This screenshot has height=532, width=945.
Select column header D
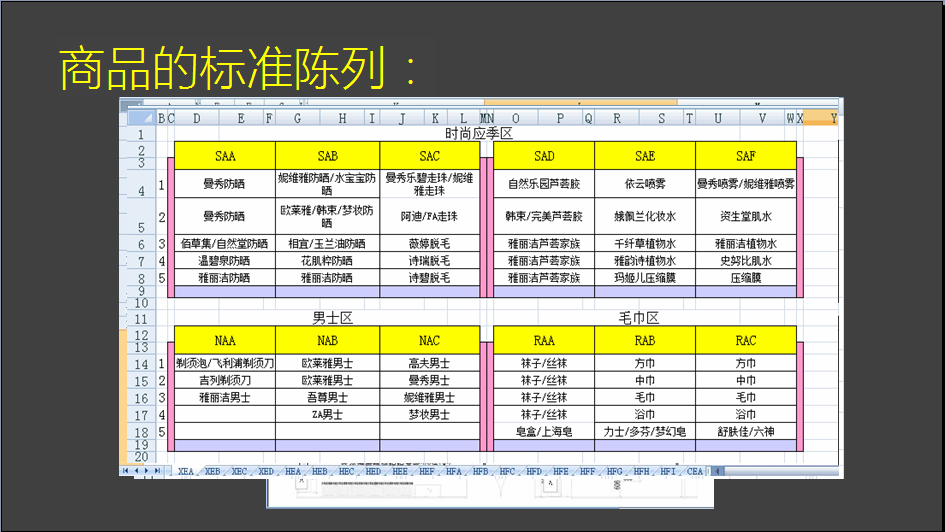point(196,118)
